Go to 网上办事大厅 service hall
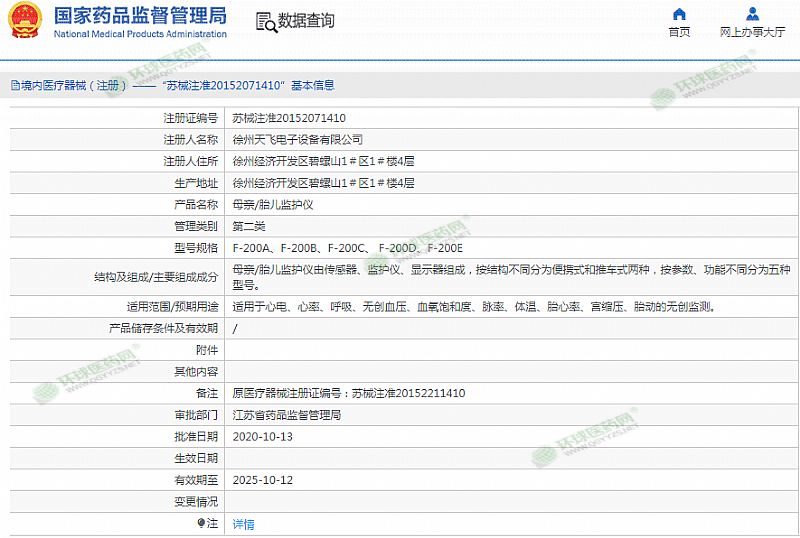Screen dimensions: 800x538 click(x=752, y=32)
